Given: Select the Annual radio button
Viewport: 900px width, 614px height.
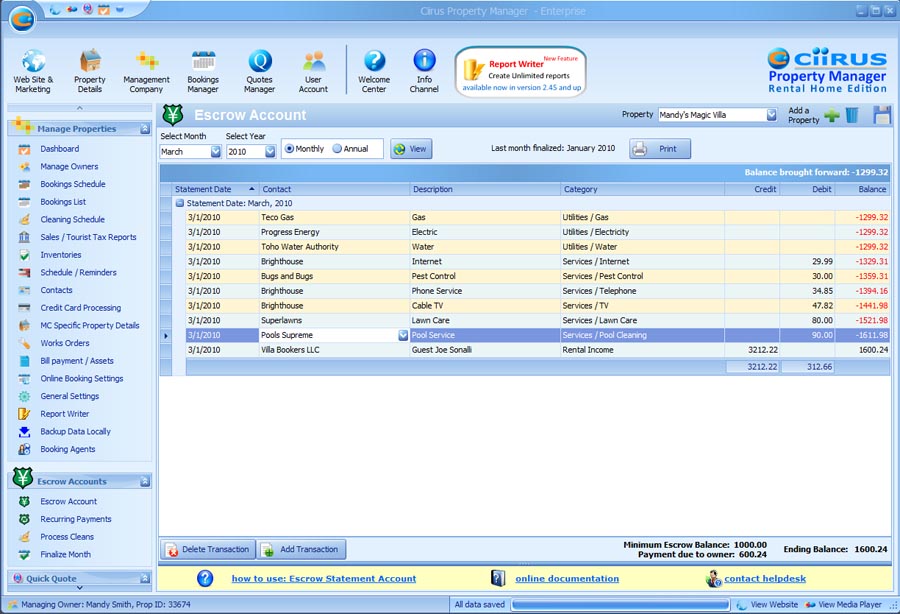Looking at the screenshot, I should pyautogui.click(x=338, y=149).
